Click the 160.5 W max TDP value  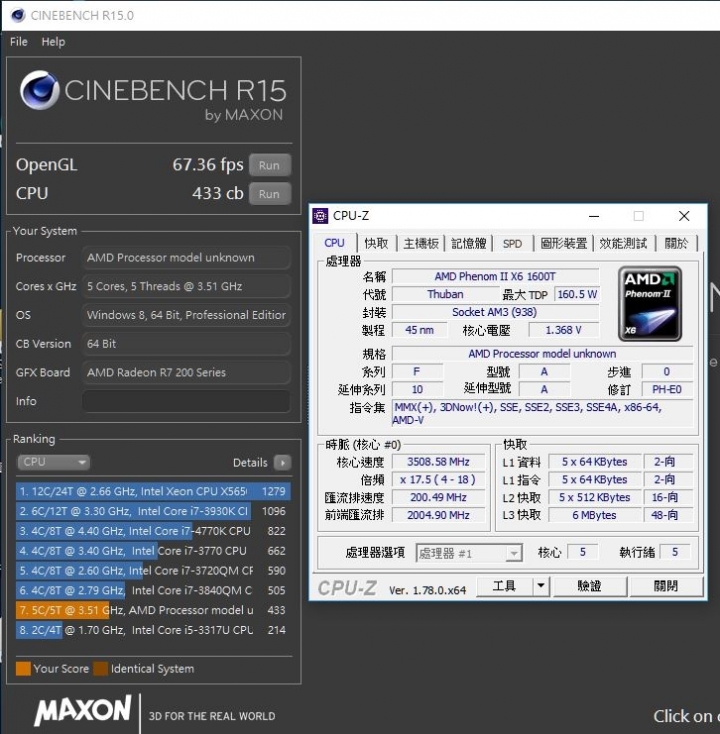[577, 294]
